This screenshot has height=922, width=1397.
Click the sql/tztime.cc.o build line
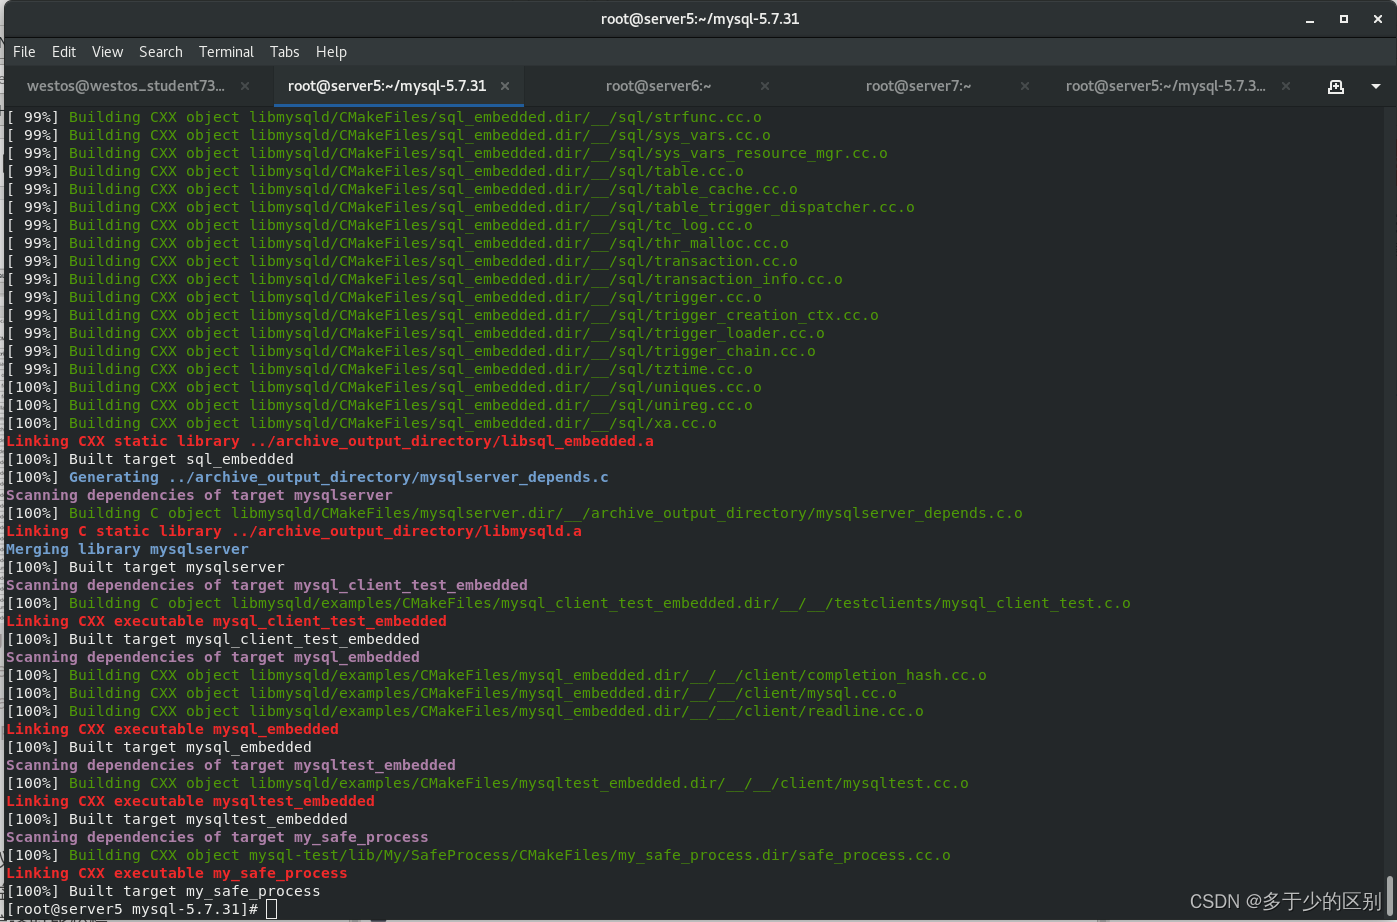[x=379, y=369]
